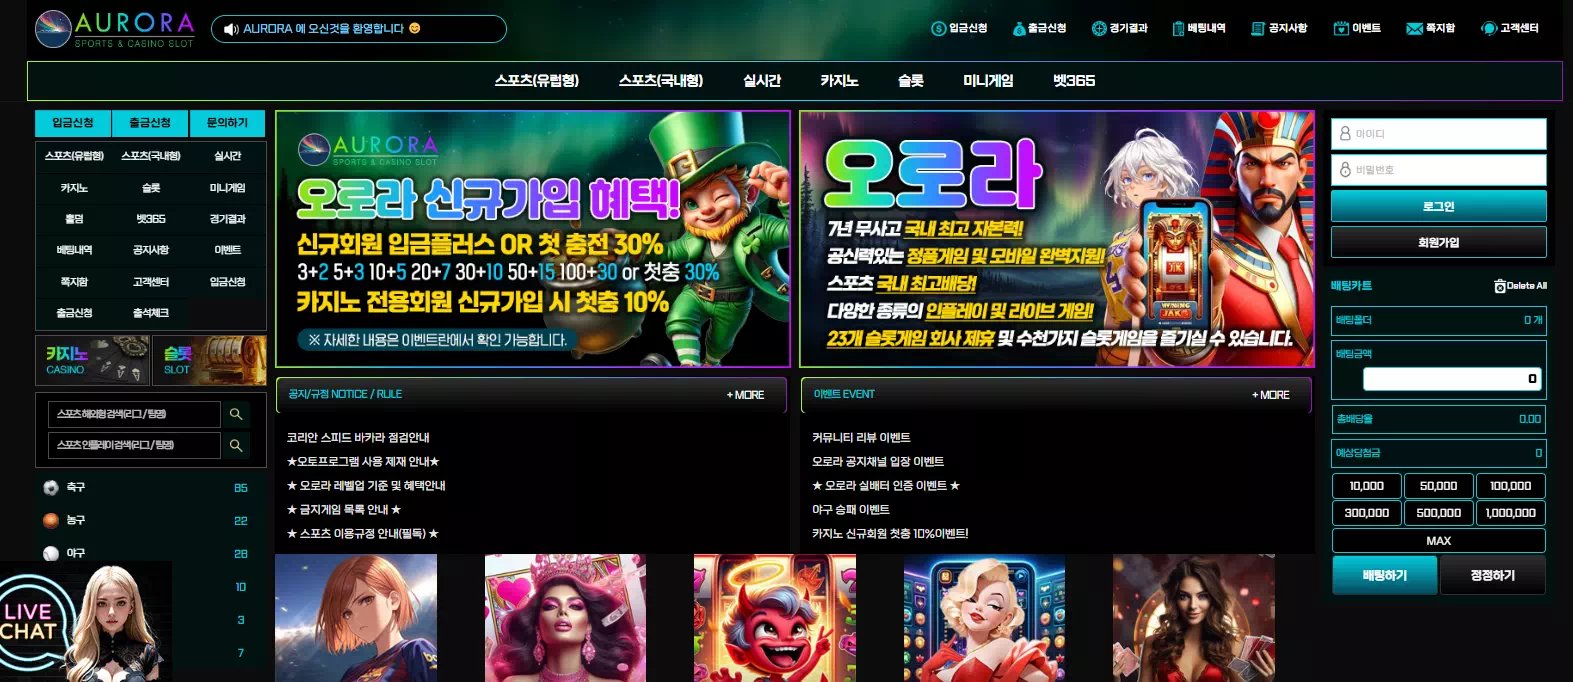This screenshot has height=682, width=1573.
Task: Focus the 배팅금액 amount input
Action: pyautogui.click(x=1452, y=379)
